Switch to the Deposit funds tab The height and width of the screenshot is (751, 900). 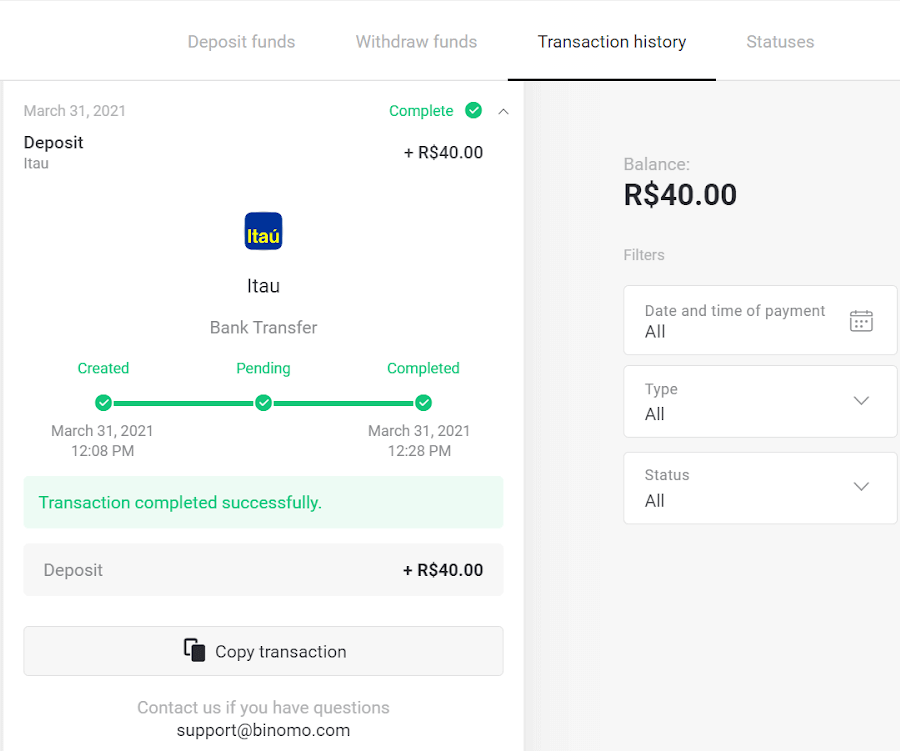[x=241, y=41]
